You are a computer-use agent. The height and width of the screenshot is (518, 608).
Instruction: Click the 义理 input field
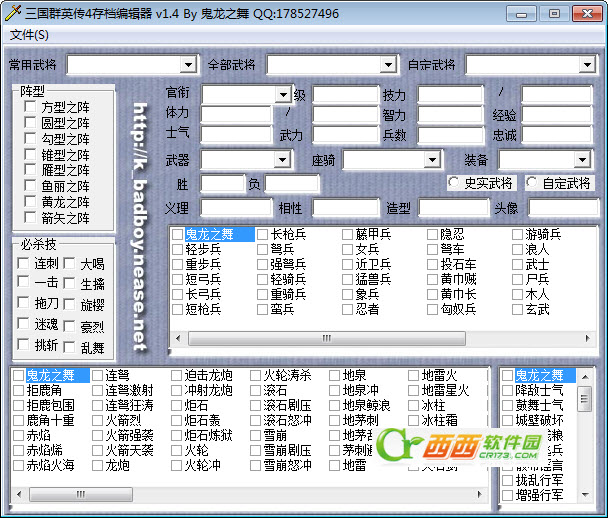[236, 207]
